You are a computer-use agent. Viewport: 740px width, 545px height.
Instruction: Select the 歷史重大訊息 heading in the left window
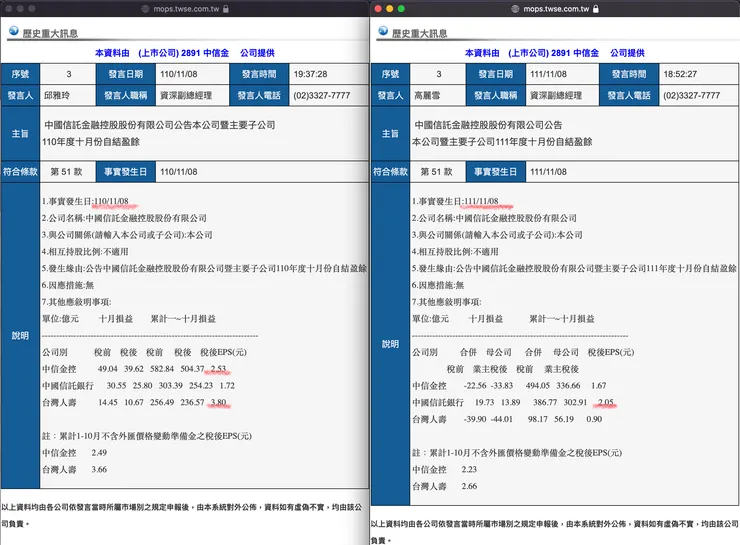coord(50,34)
